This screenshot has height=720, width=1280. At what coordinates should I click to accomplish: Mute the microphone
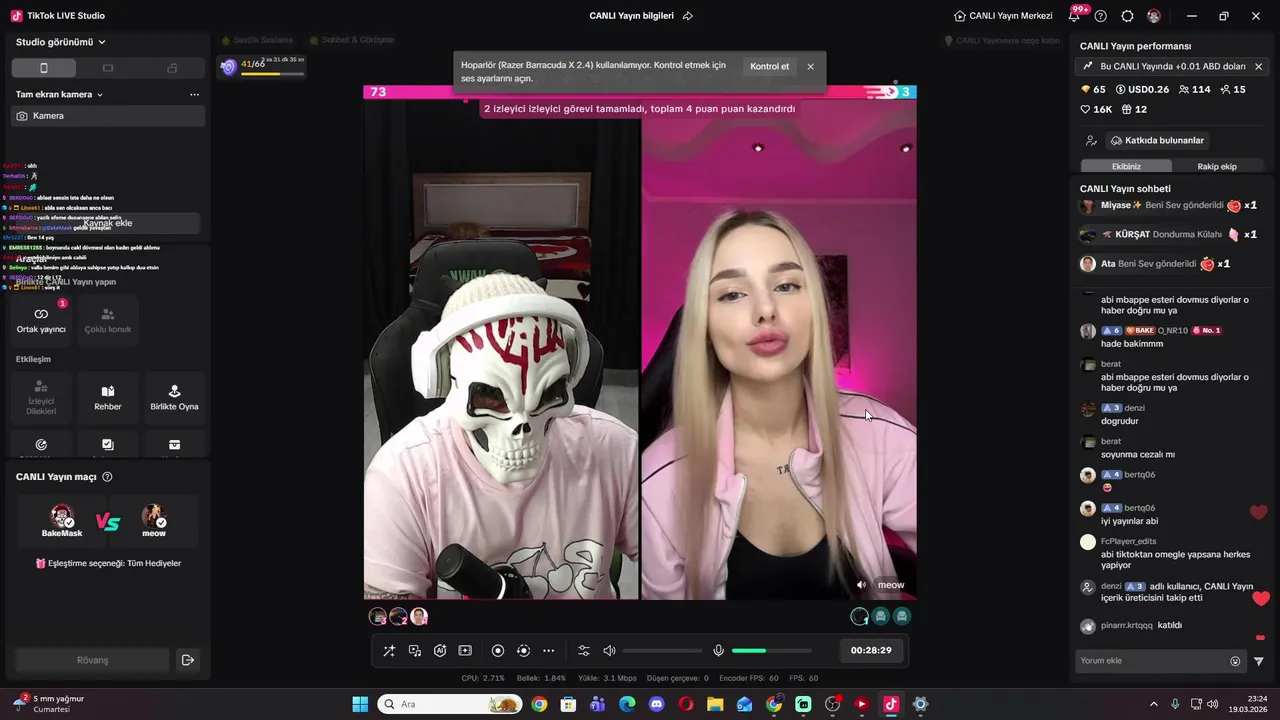718,651
